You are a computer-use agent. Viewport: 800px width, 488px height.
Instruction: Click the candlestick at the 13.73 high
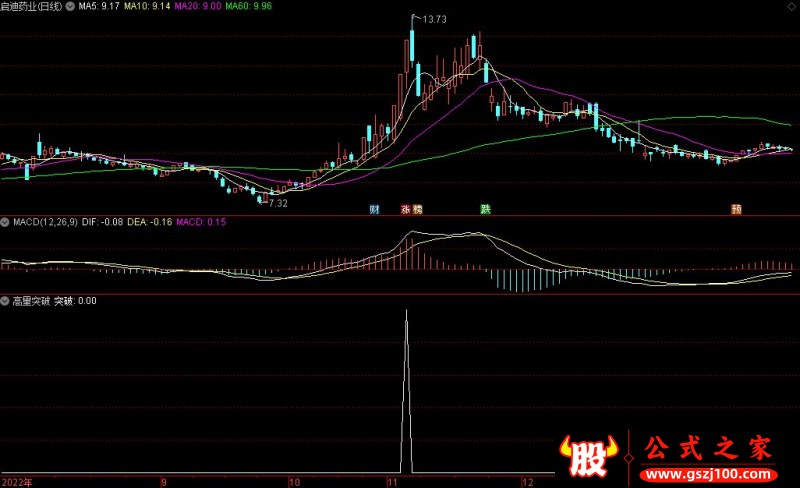point(412,46)
